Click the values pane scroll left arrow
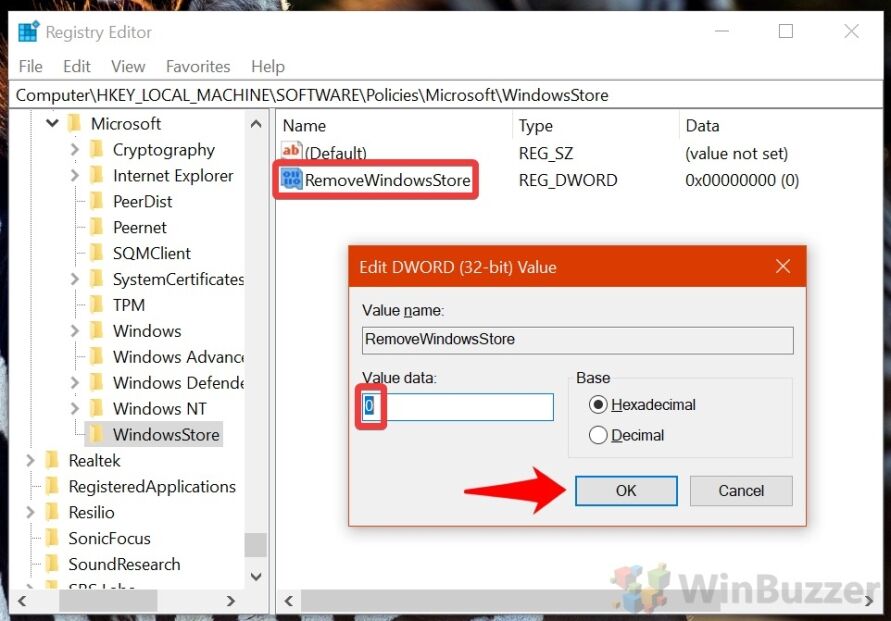Viewport: 891px width, 621px height. pos(289,601)
